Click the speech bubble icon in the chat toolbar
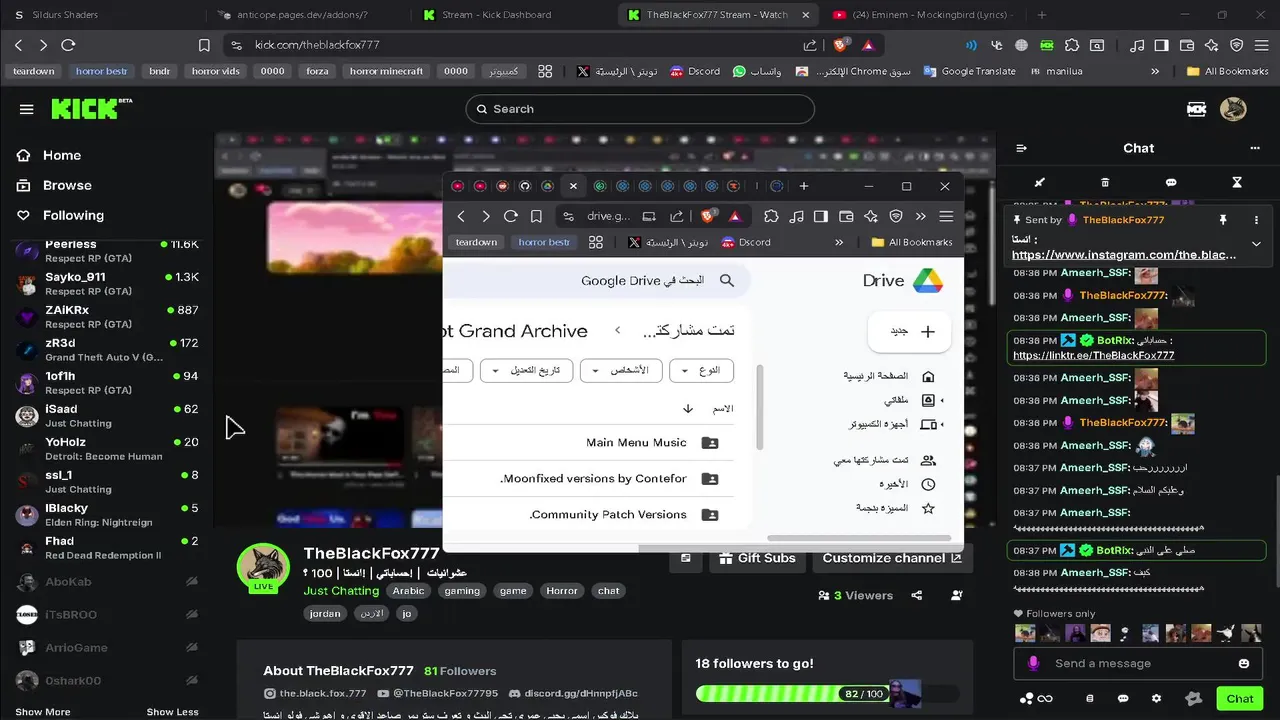The height and width of the screenshot is (720, 1280). tap(1171, 183)
